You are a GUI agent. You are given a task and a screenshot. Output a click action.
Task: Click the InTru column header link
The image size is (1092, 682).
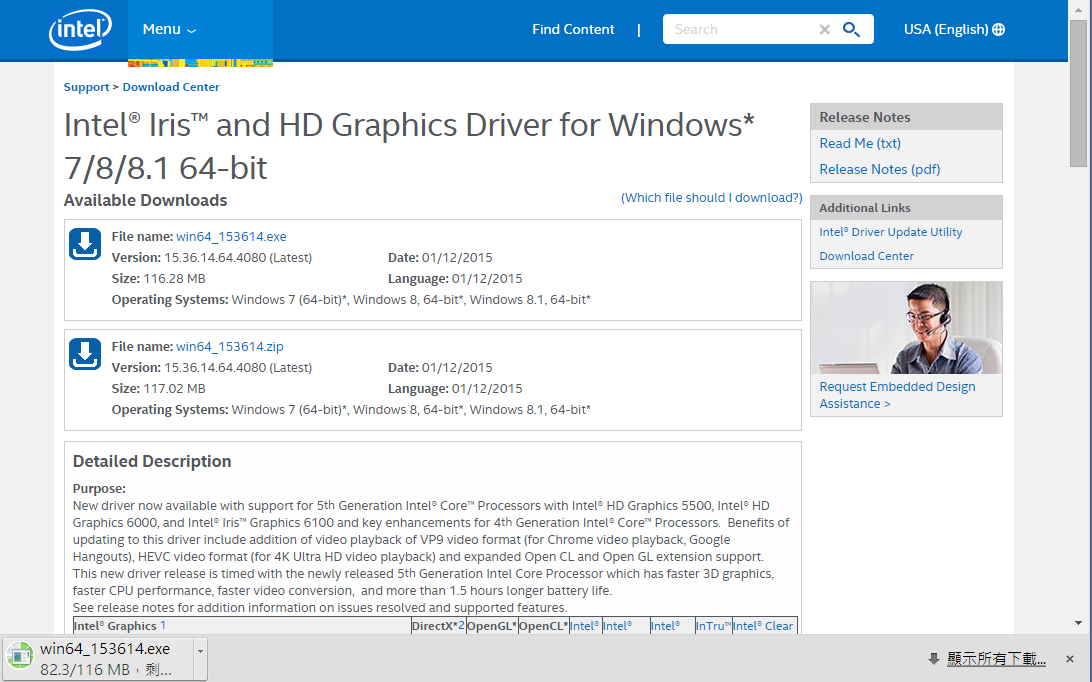coord(713,626)
